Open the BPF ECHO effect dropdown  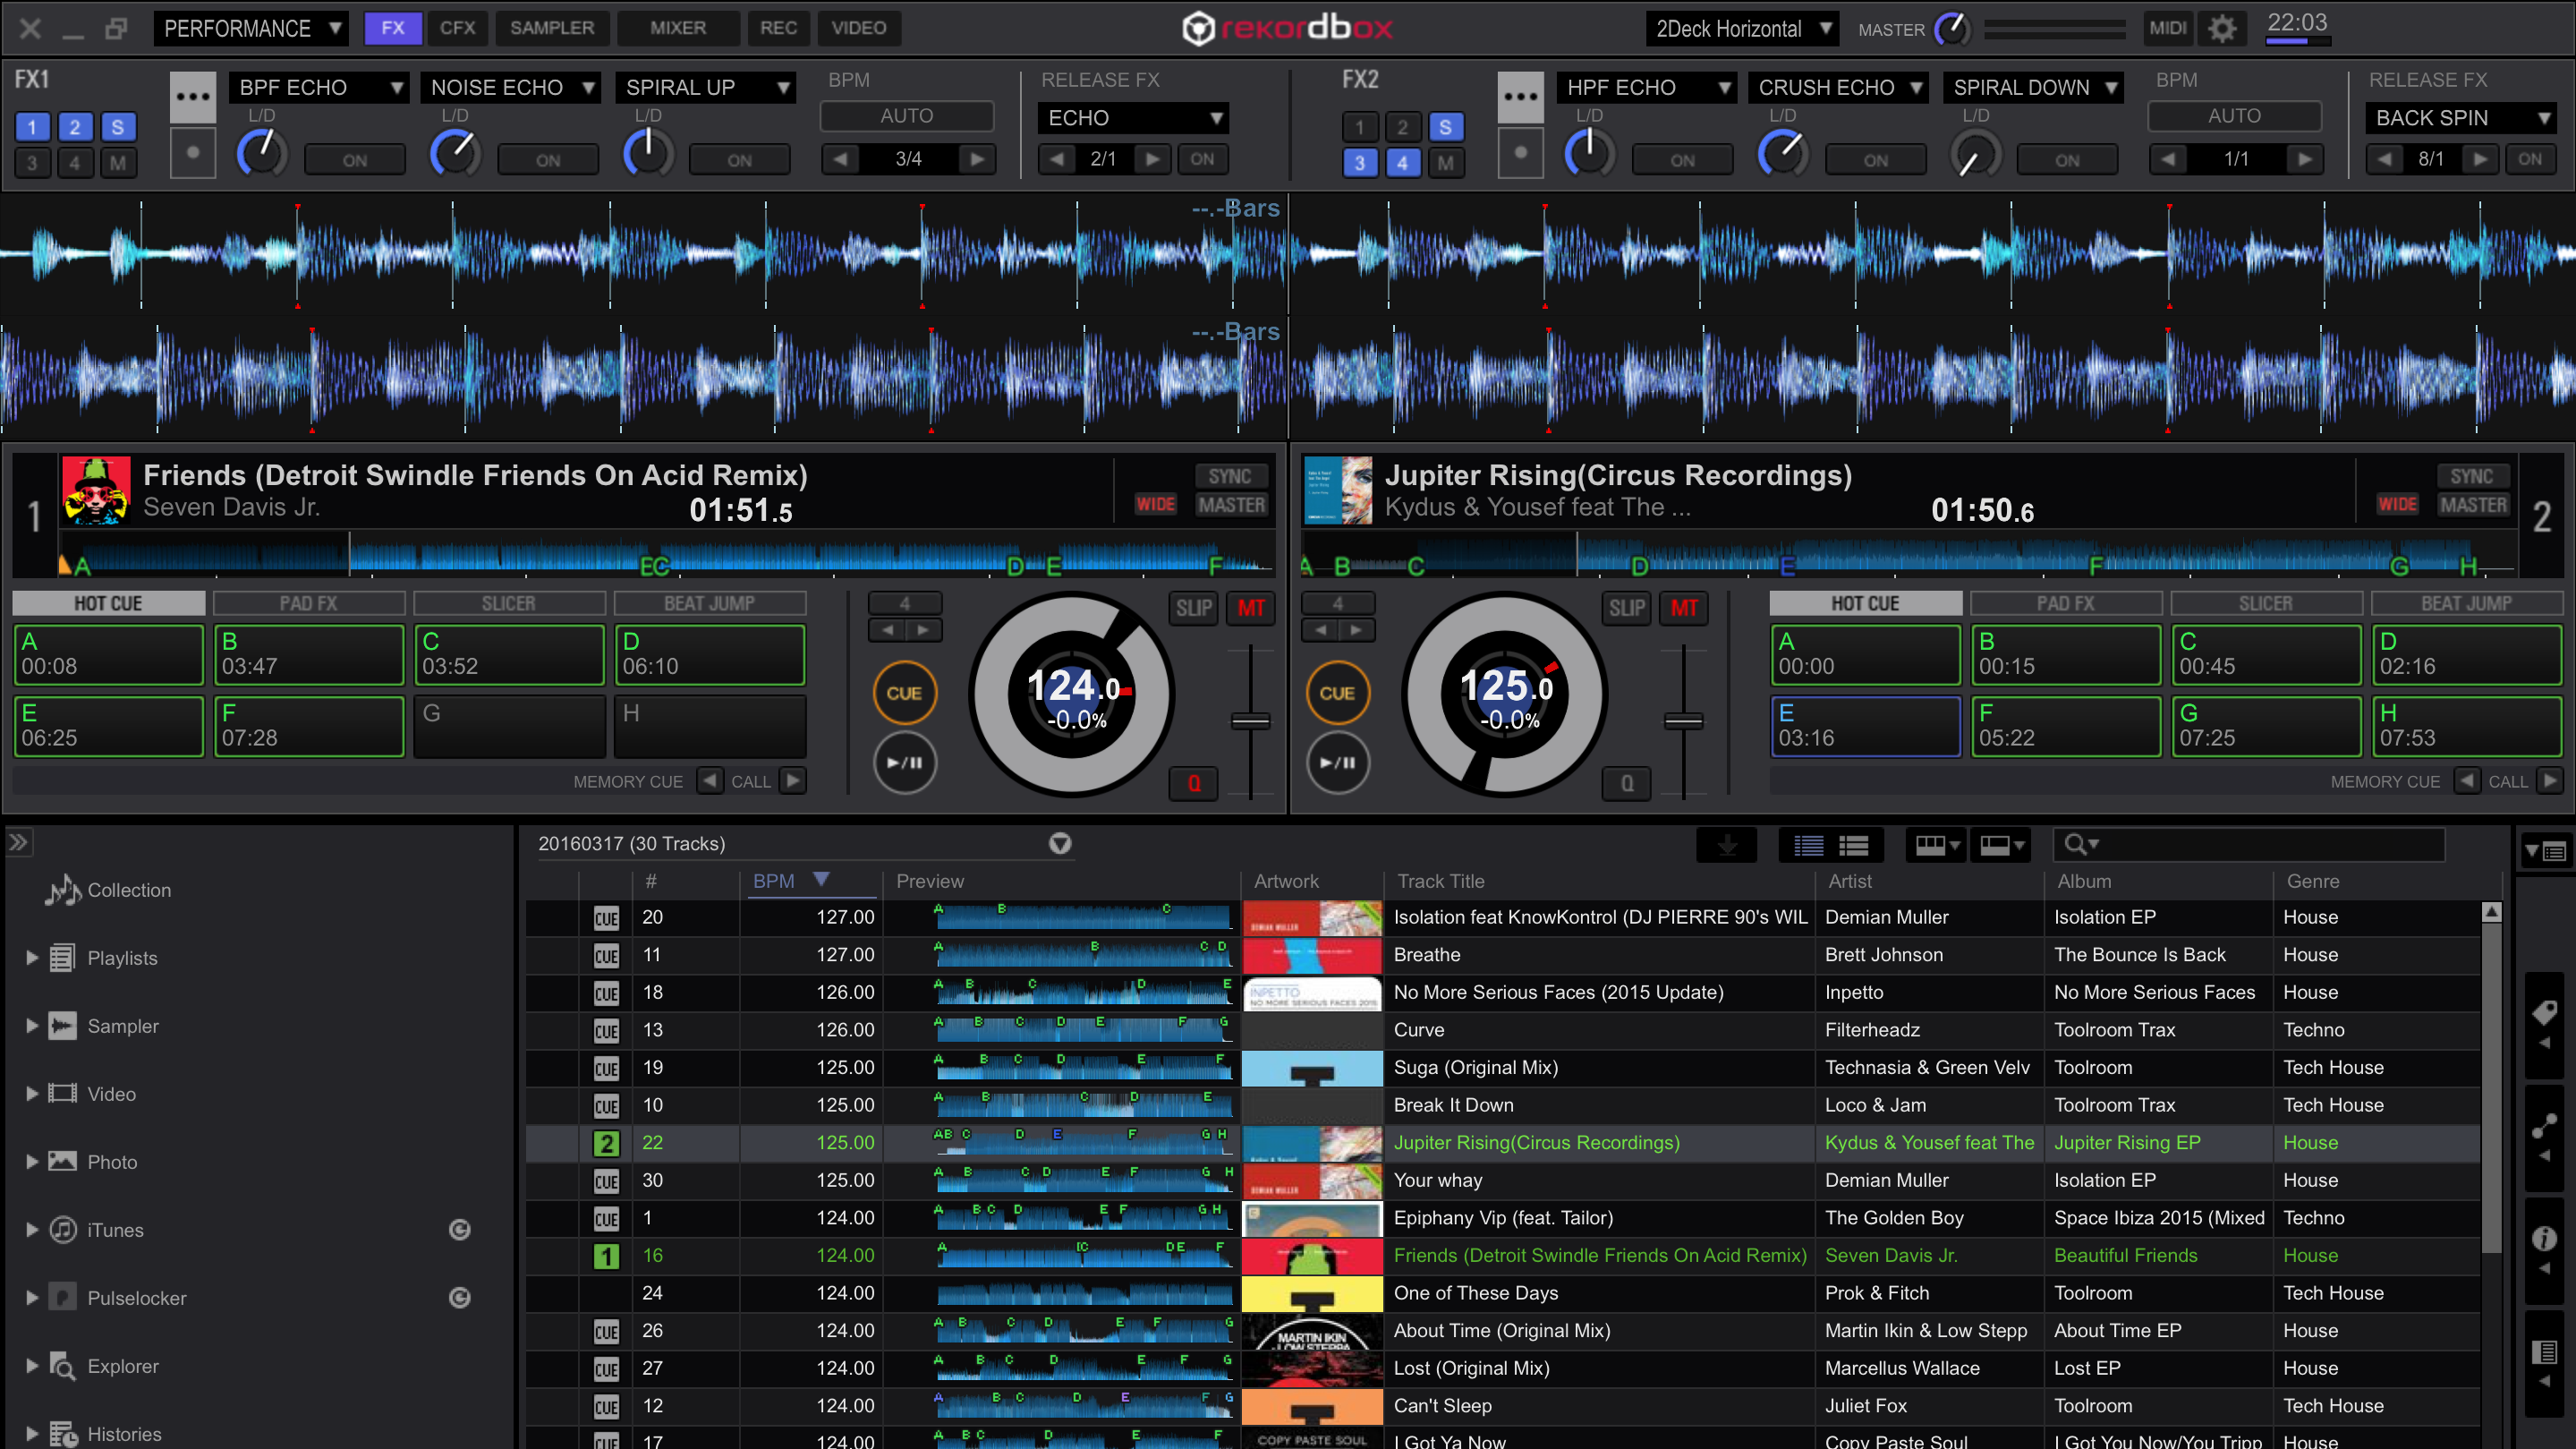319,87
